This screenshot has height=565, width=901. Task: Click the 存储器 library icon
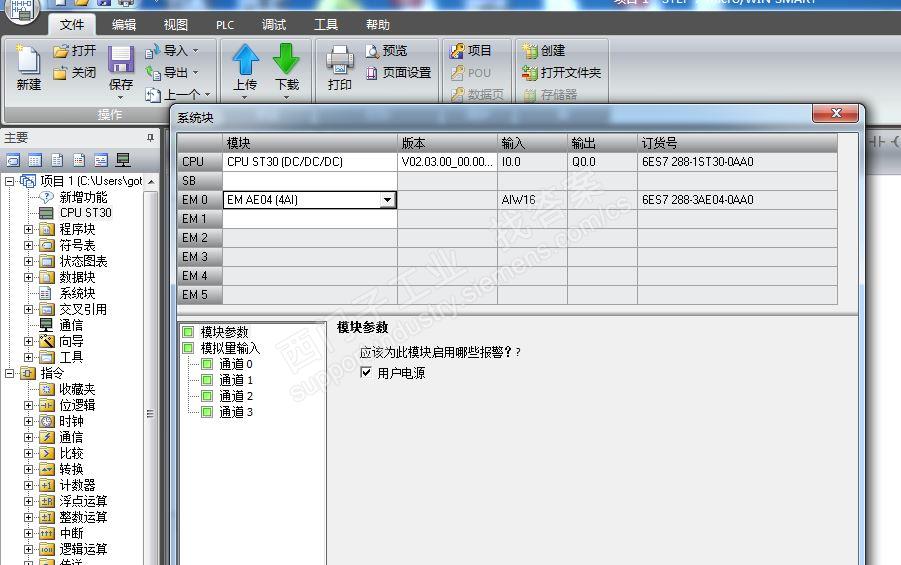click(530, 95)
